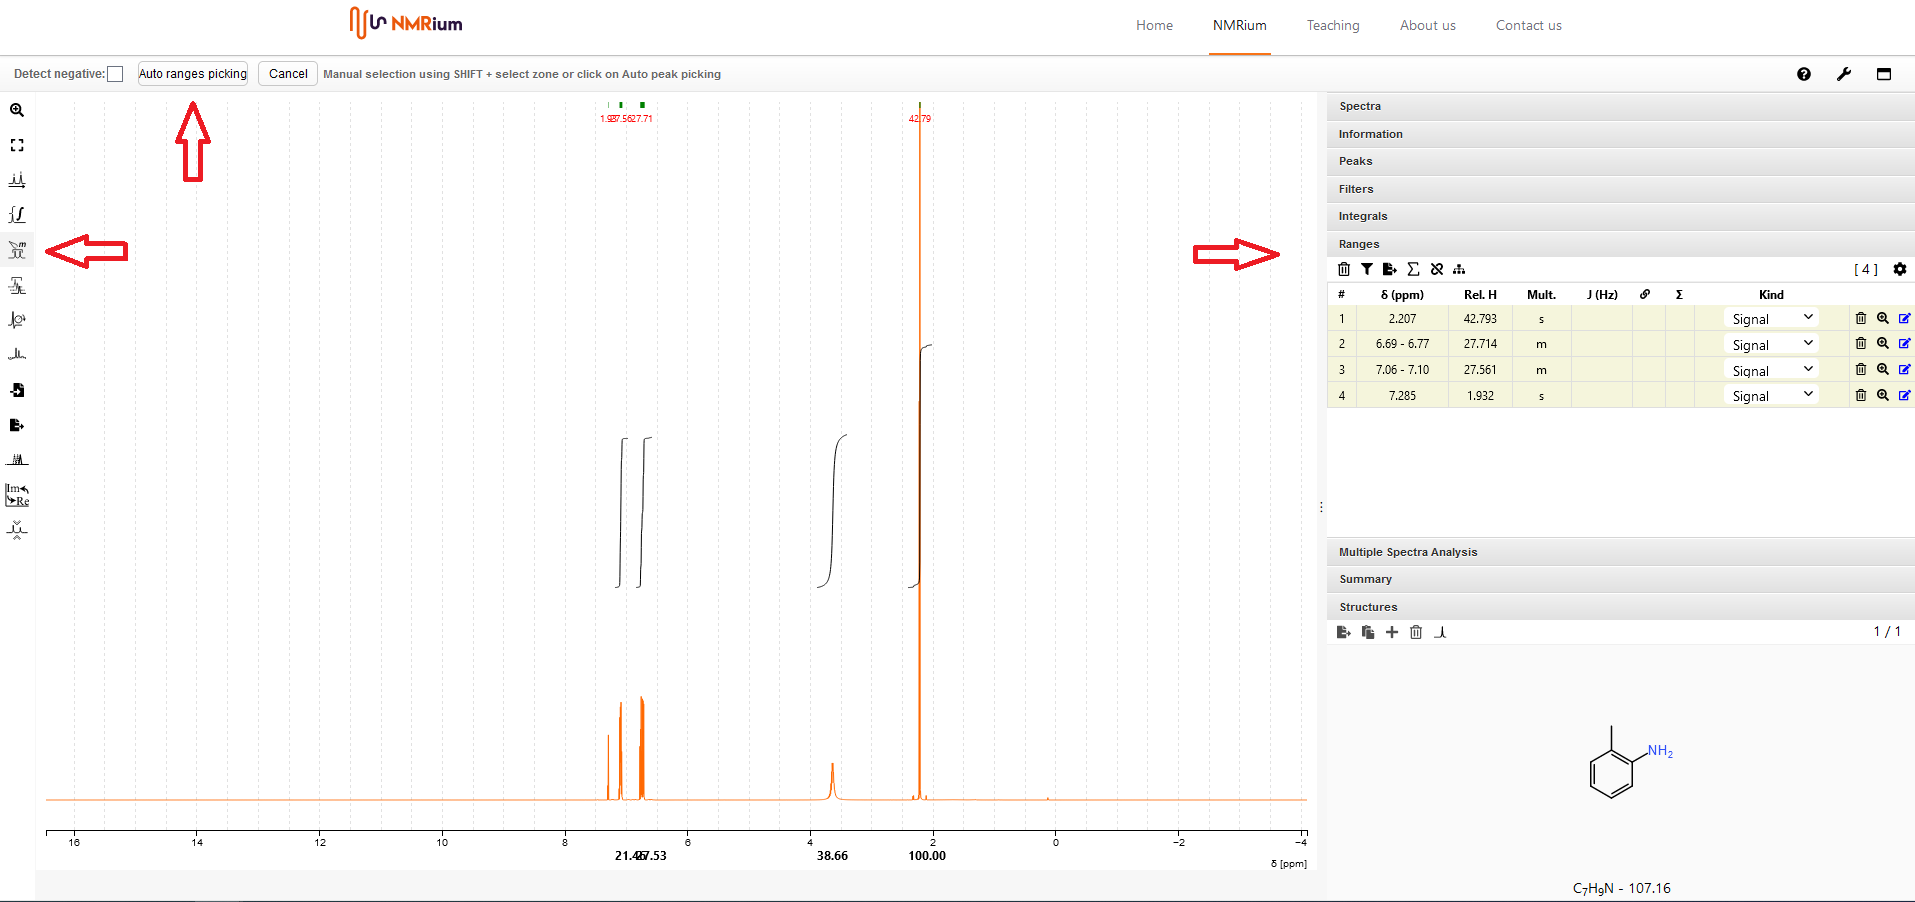Toggle the Detect negative checkbox
The height and width of the screenshot is (902, 1915).
point(115,74)
